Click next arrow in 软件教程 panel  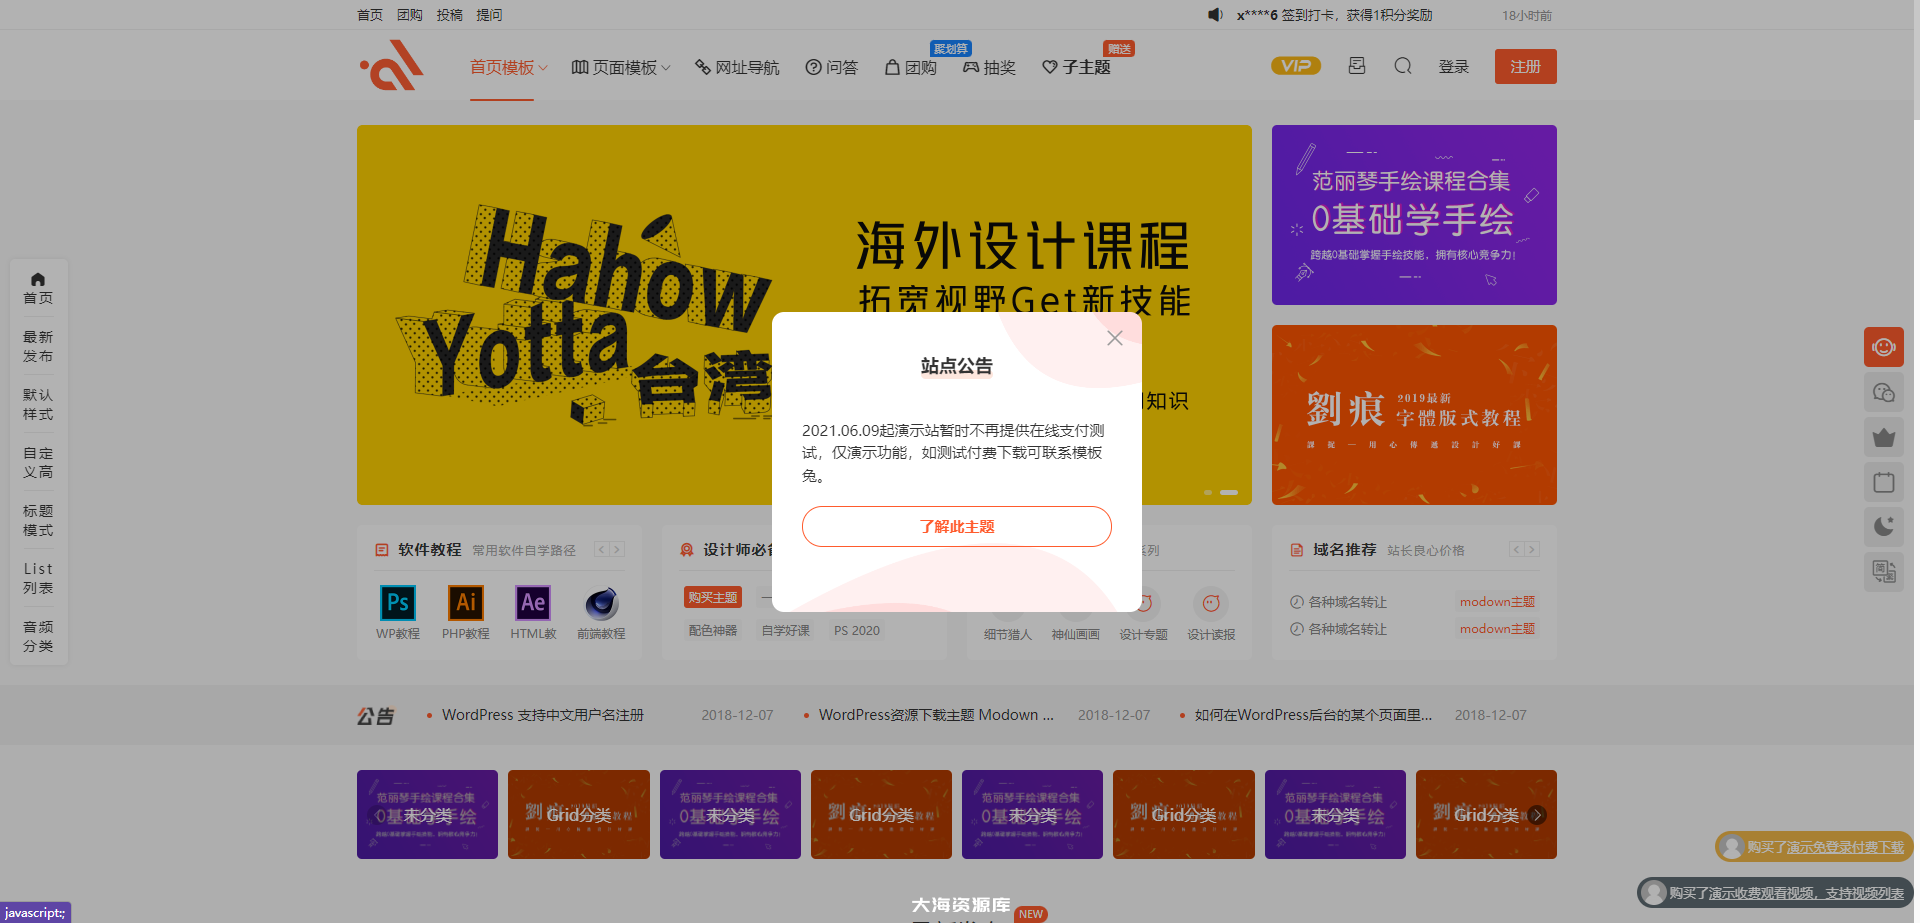pyautogui.click(x=618, y=550)
